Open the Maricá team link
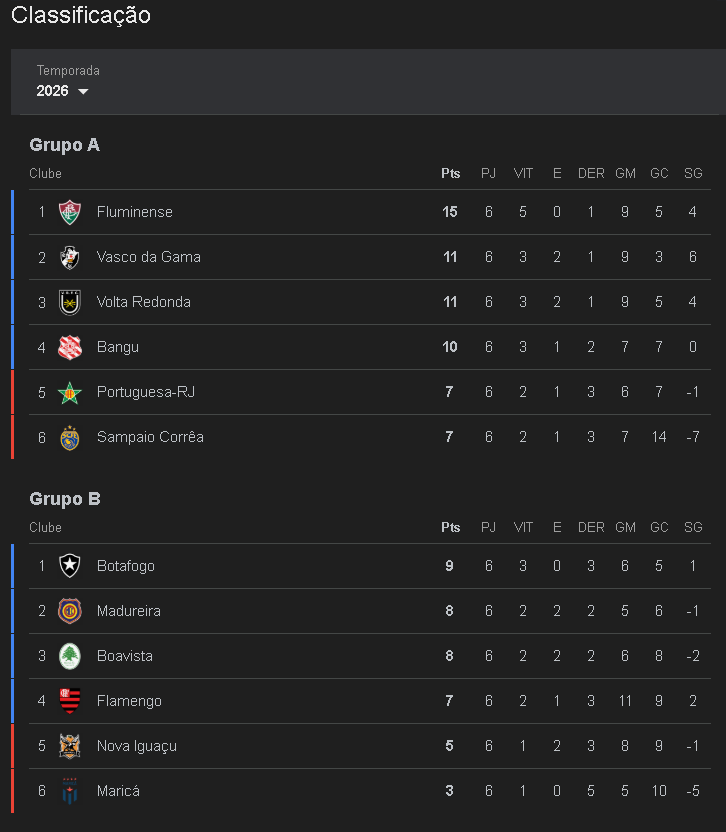Viewport: 726px width, 832px height. pyautogui.click(x=118, y=791)
